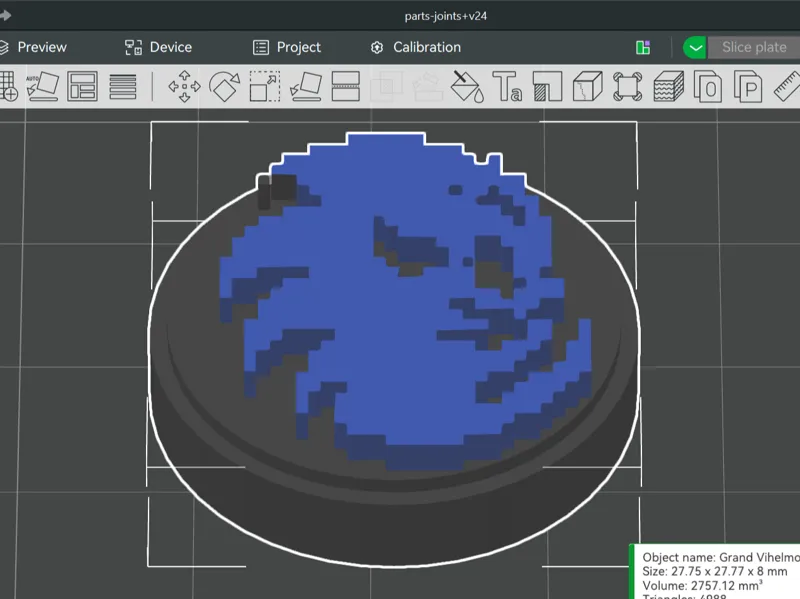Select the Scale tool

point(265,86)
